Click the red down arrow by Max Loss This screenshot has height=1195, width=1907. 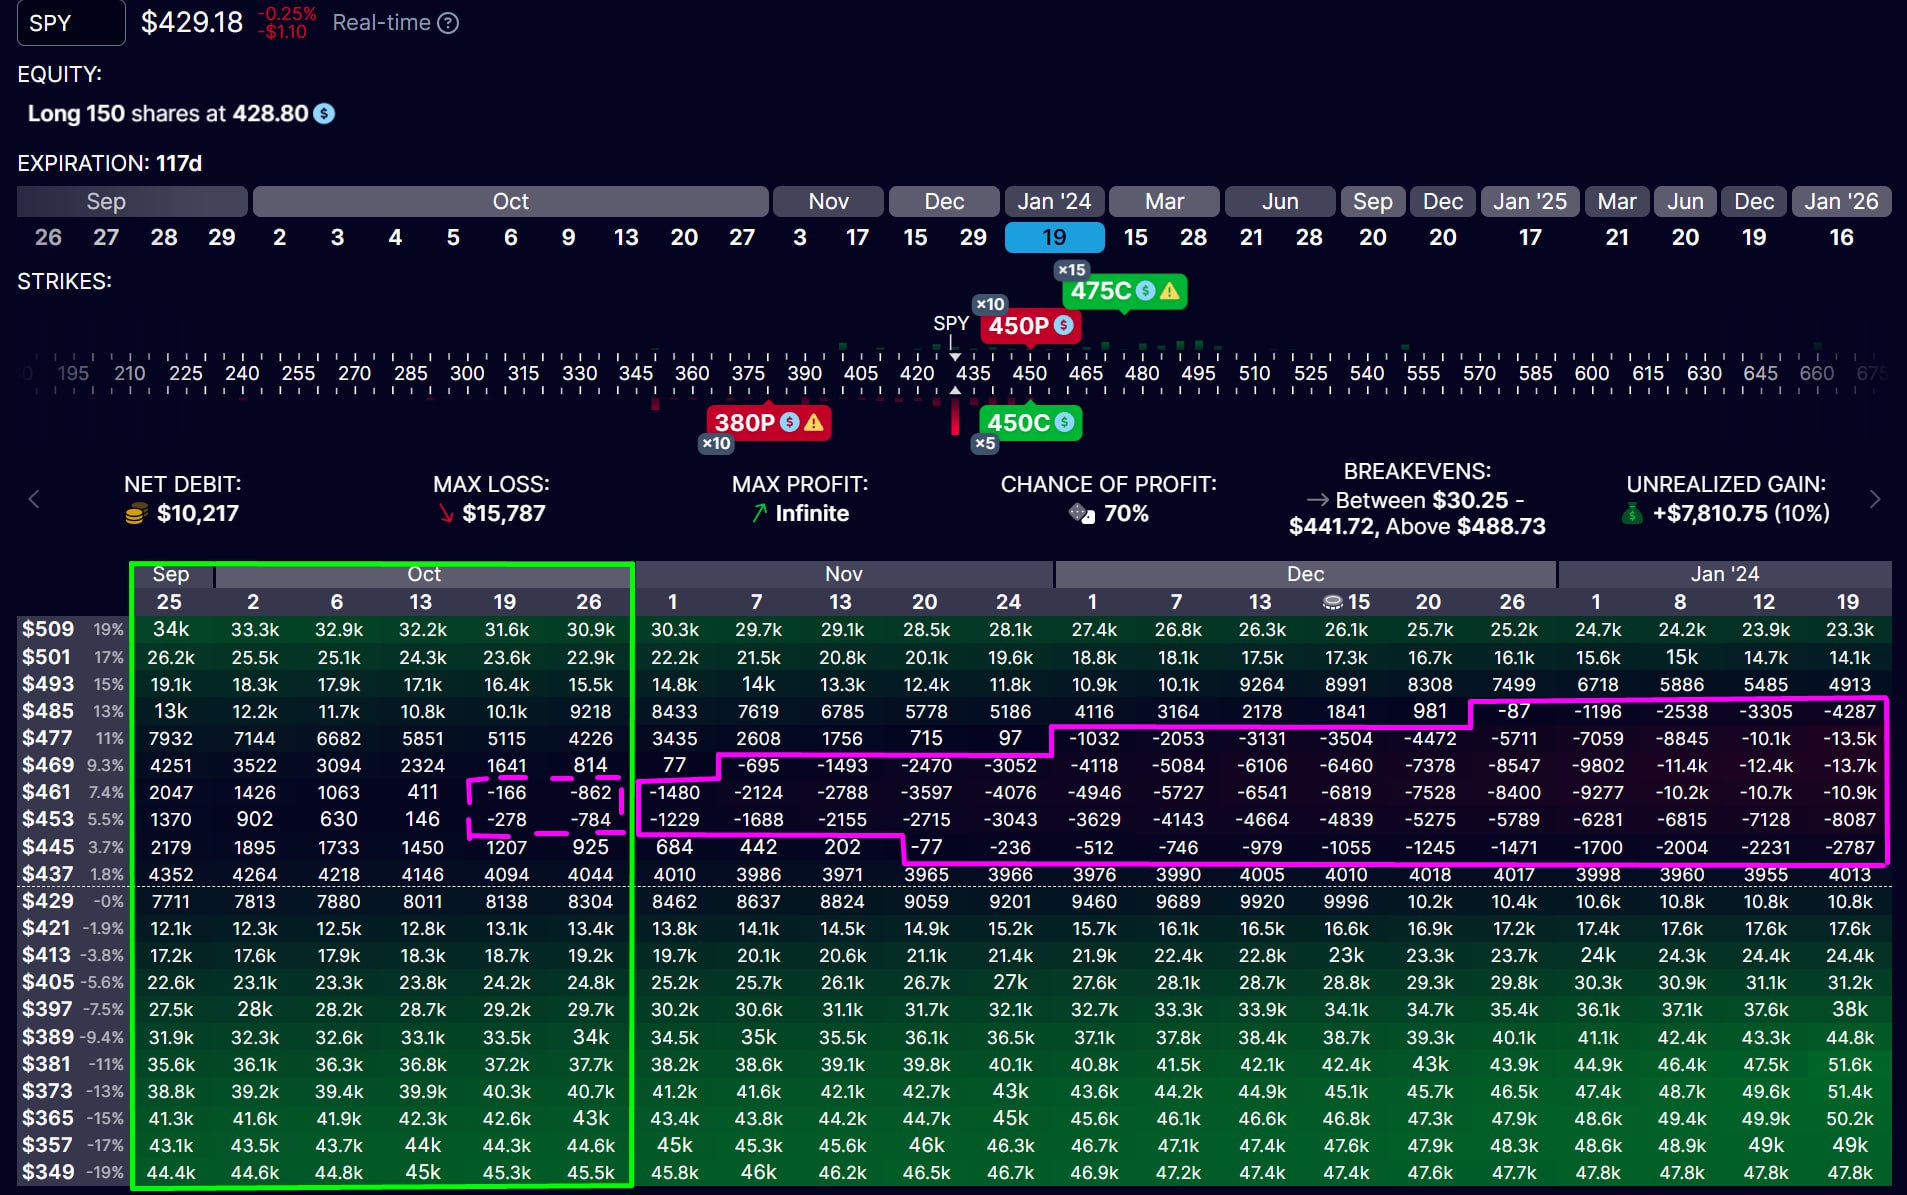[x=446, y=514]
